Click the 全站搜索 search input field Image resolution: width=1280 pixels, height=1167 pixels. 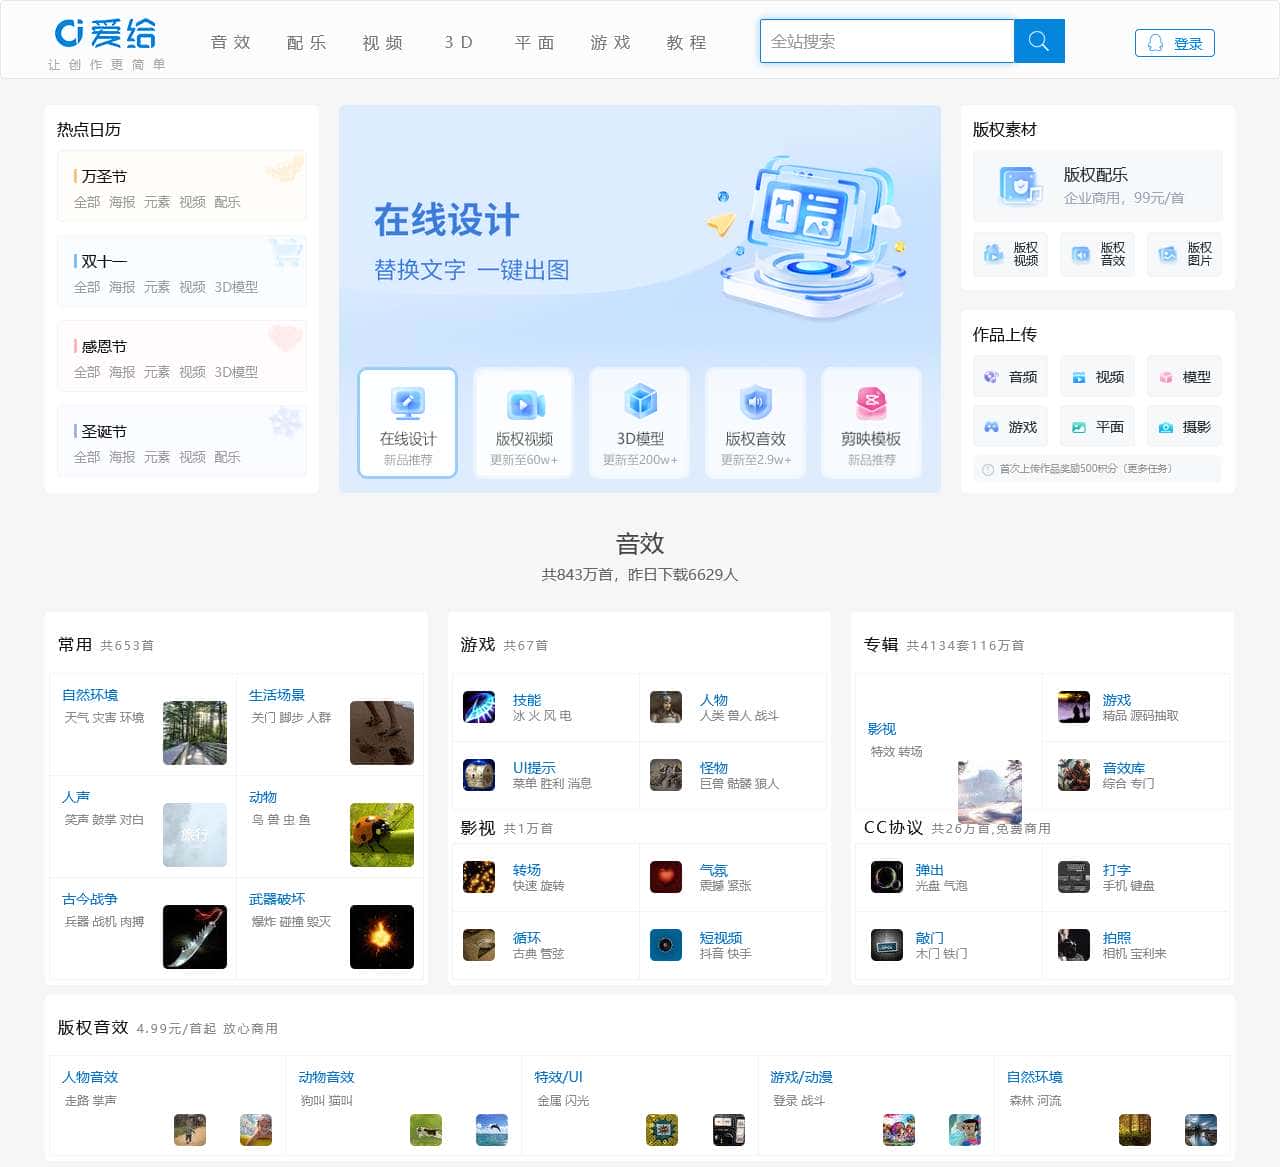pos(887,41)
